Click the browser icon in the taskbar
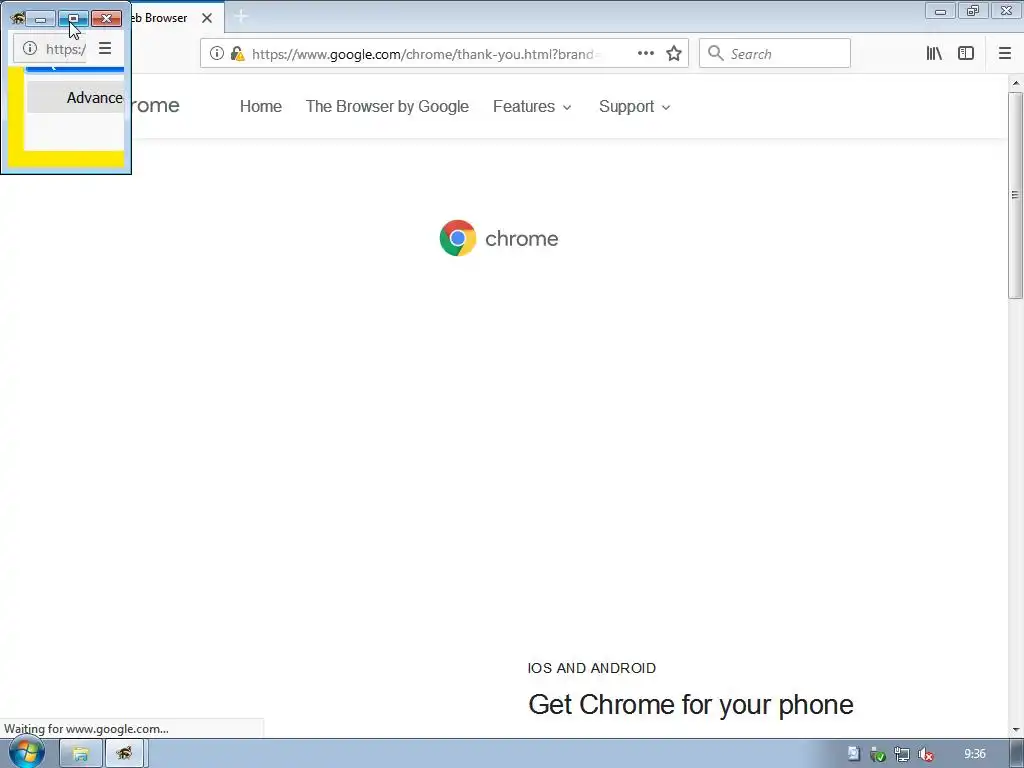Viewport: 1024px width, 768px height. pyautogui.click(x=124, y=754)
